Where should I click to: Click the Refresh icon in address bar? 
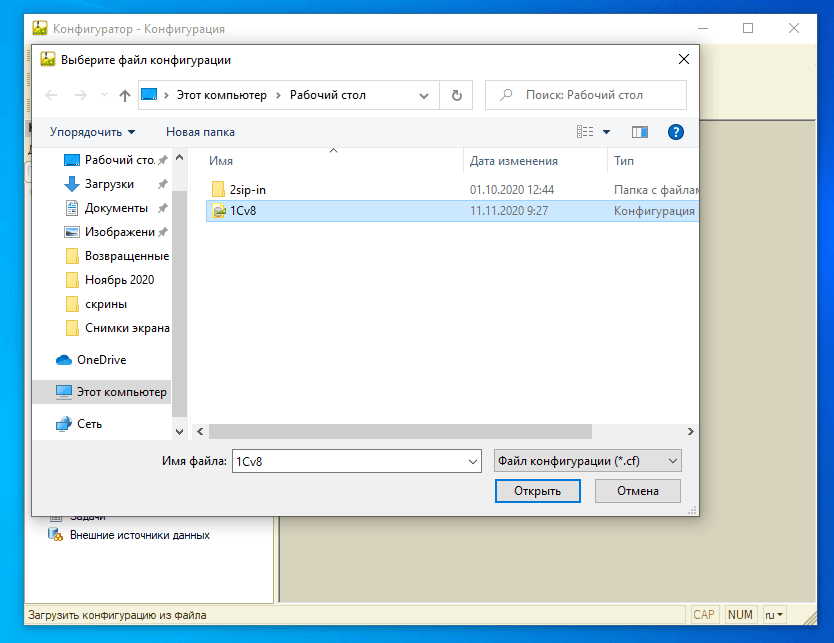coord(456,95)
